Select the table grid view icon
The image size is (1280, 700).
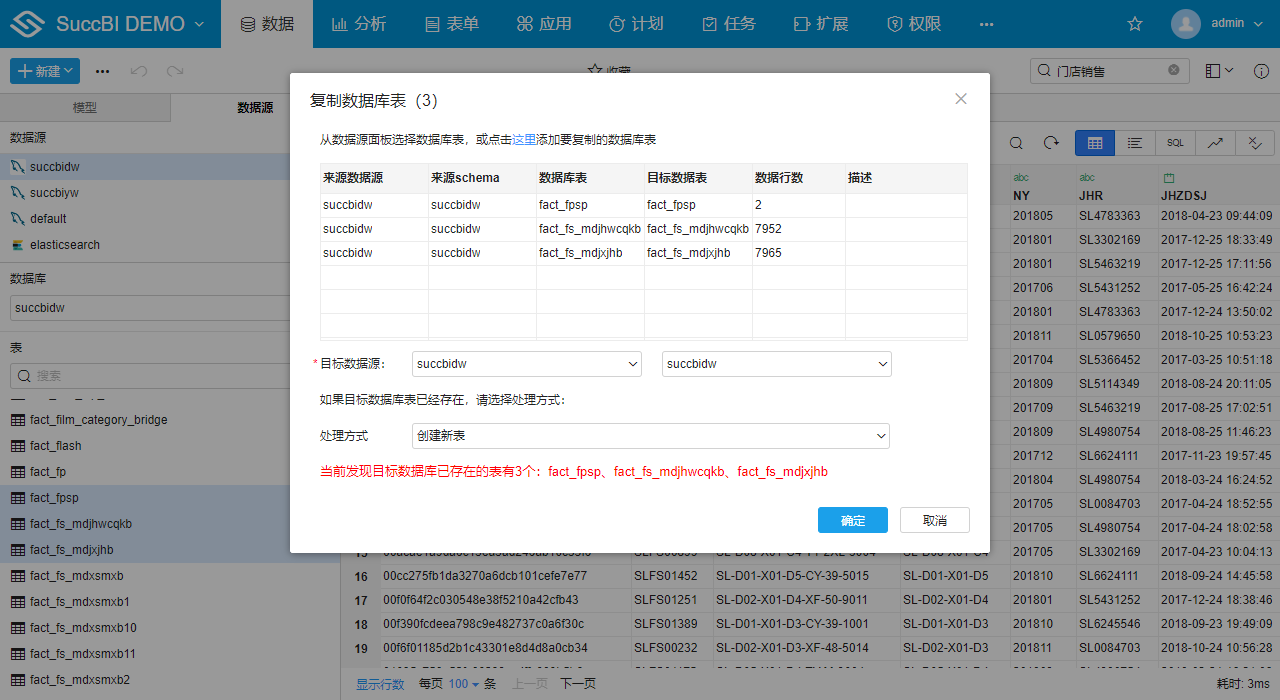[1094, 143]
